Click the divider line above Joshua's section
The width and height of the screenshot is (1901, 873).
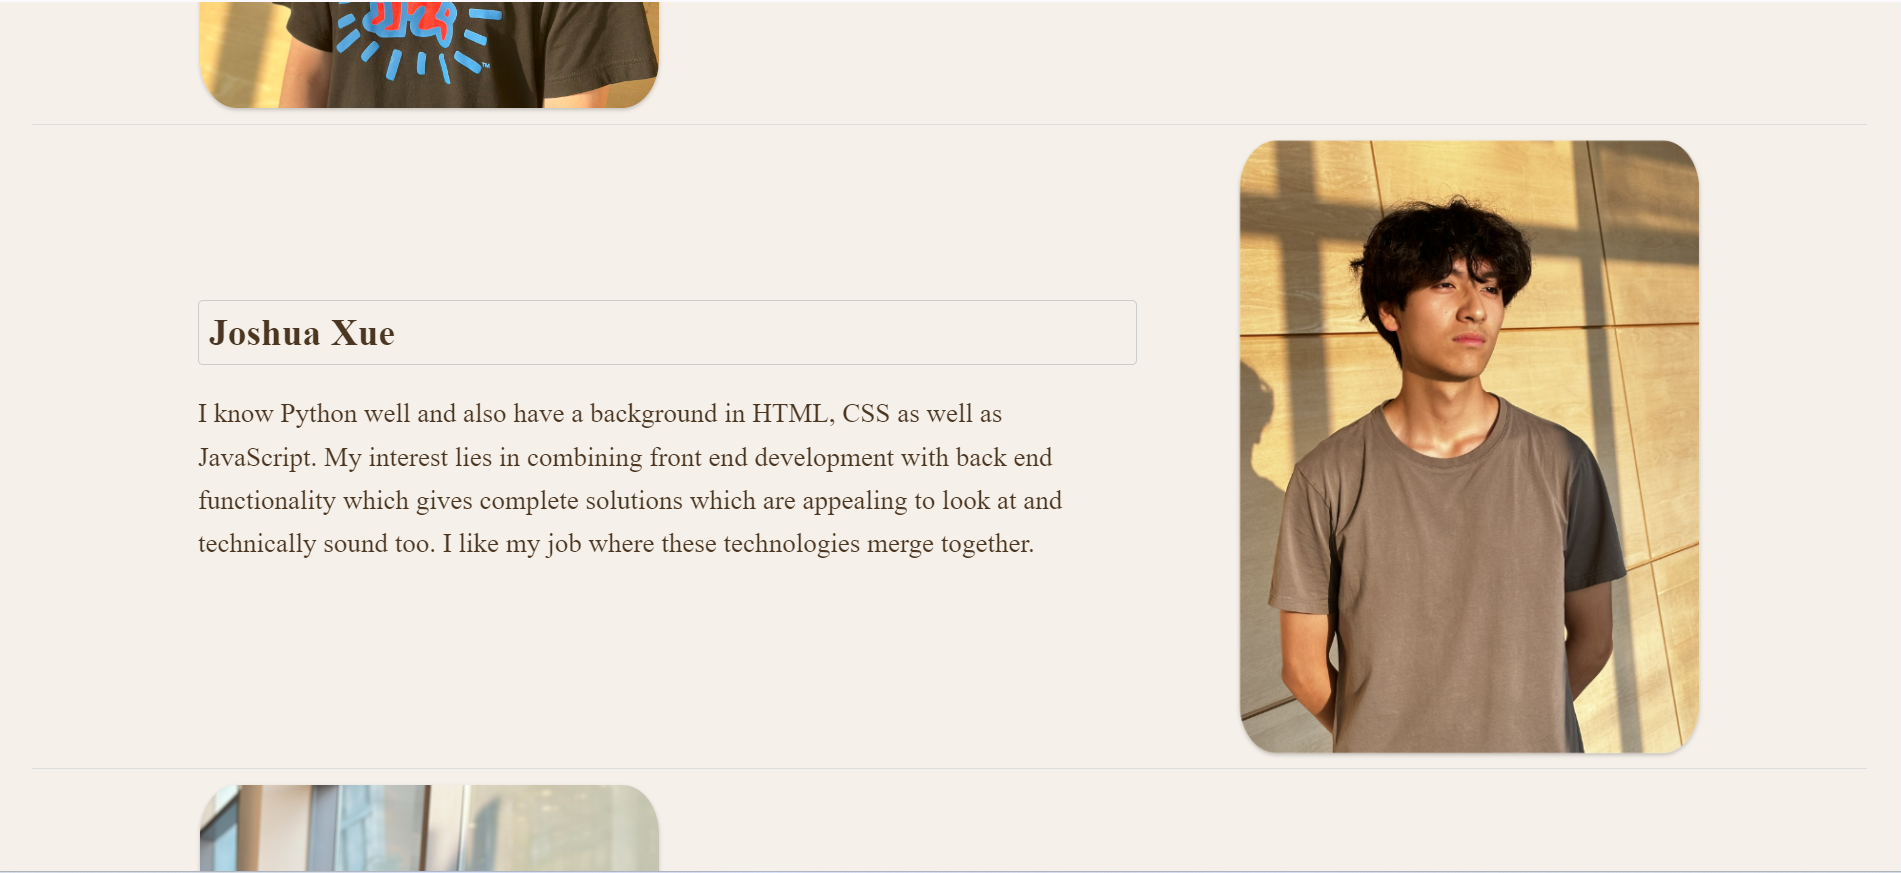pos(949,124)
